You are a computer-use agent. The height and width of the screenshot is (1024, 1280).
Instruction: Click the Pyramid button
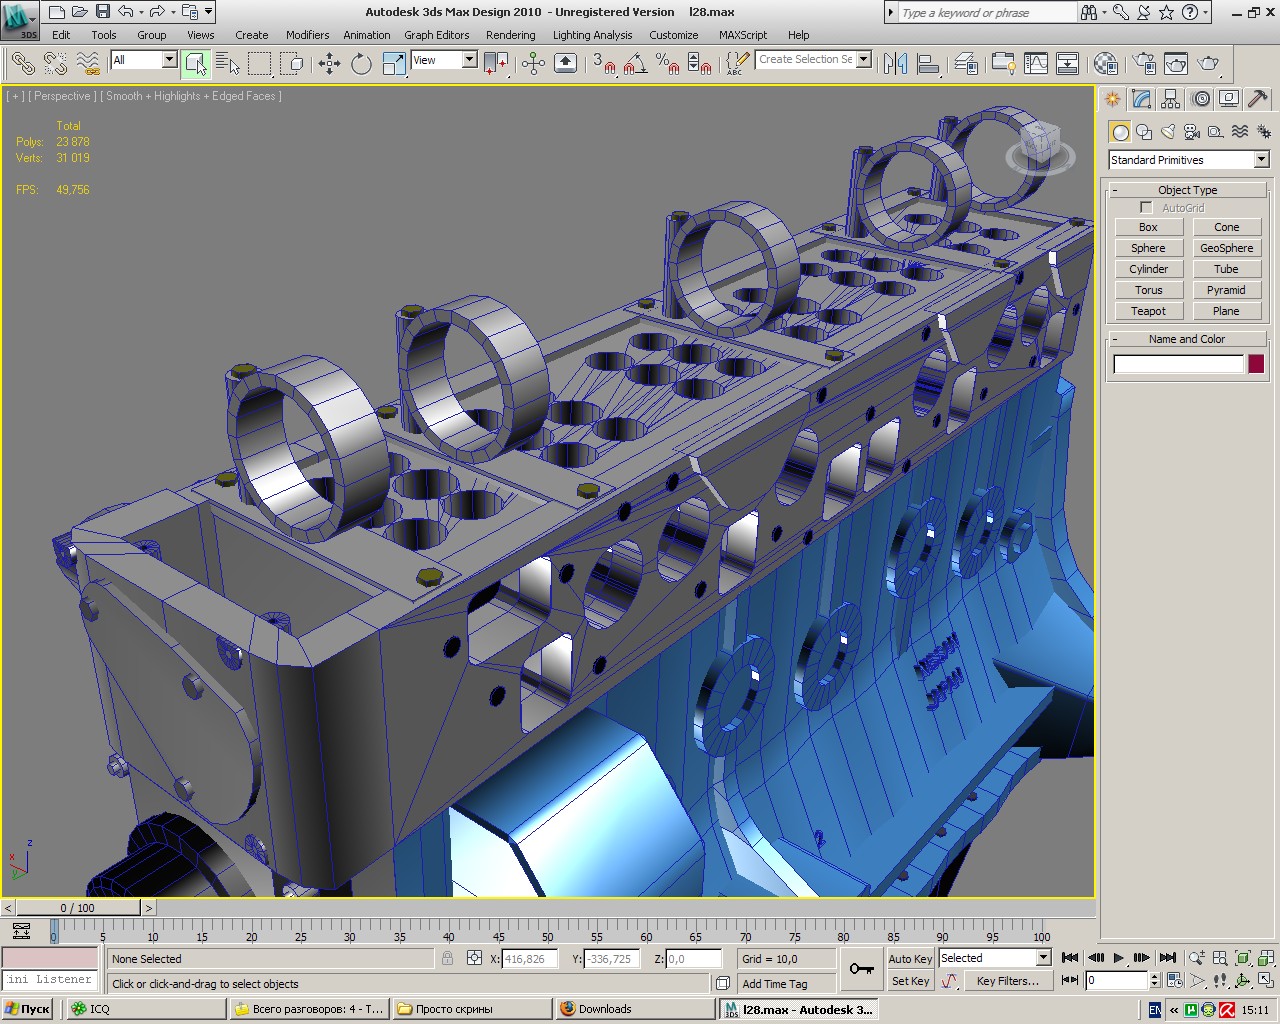[1226, 290]
